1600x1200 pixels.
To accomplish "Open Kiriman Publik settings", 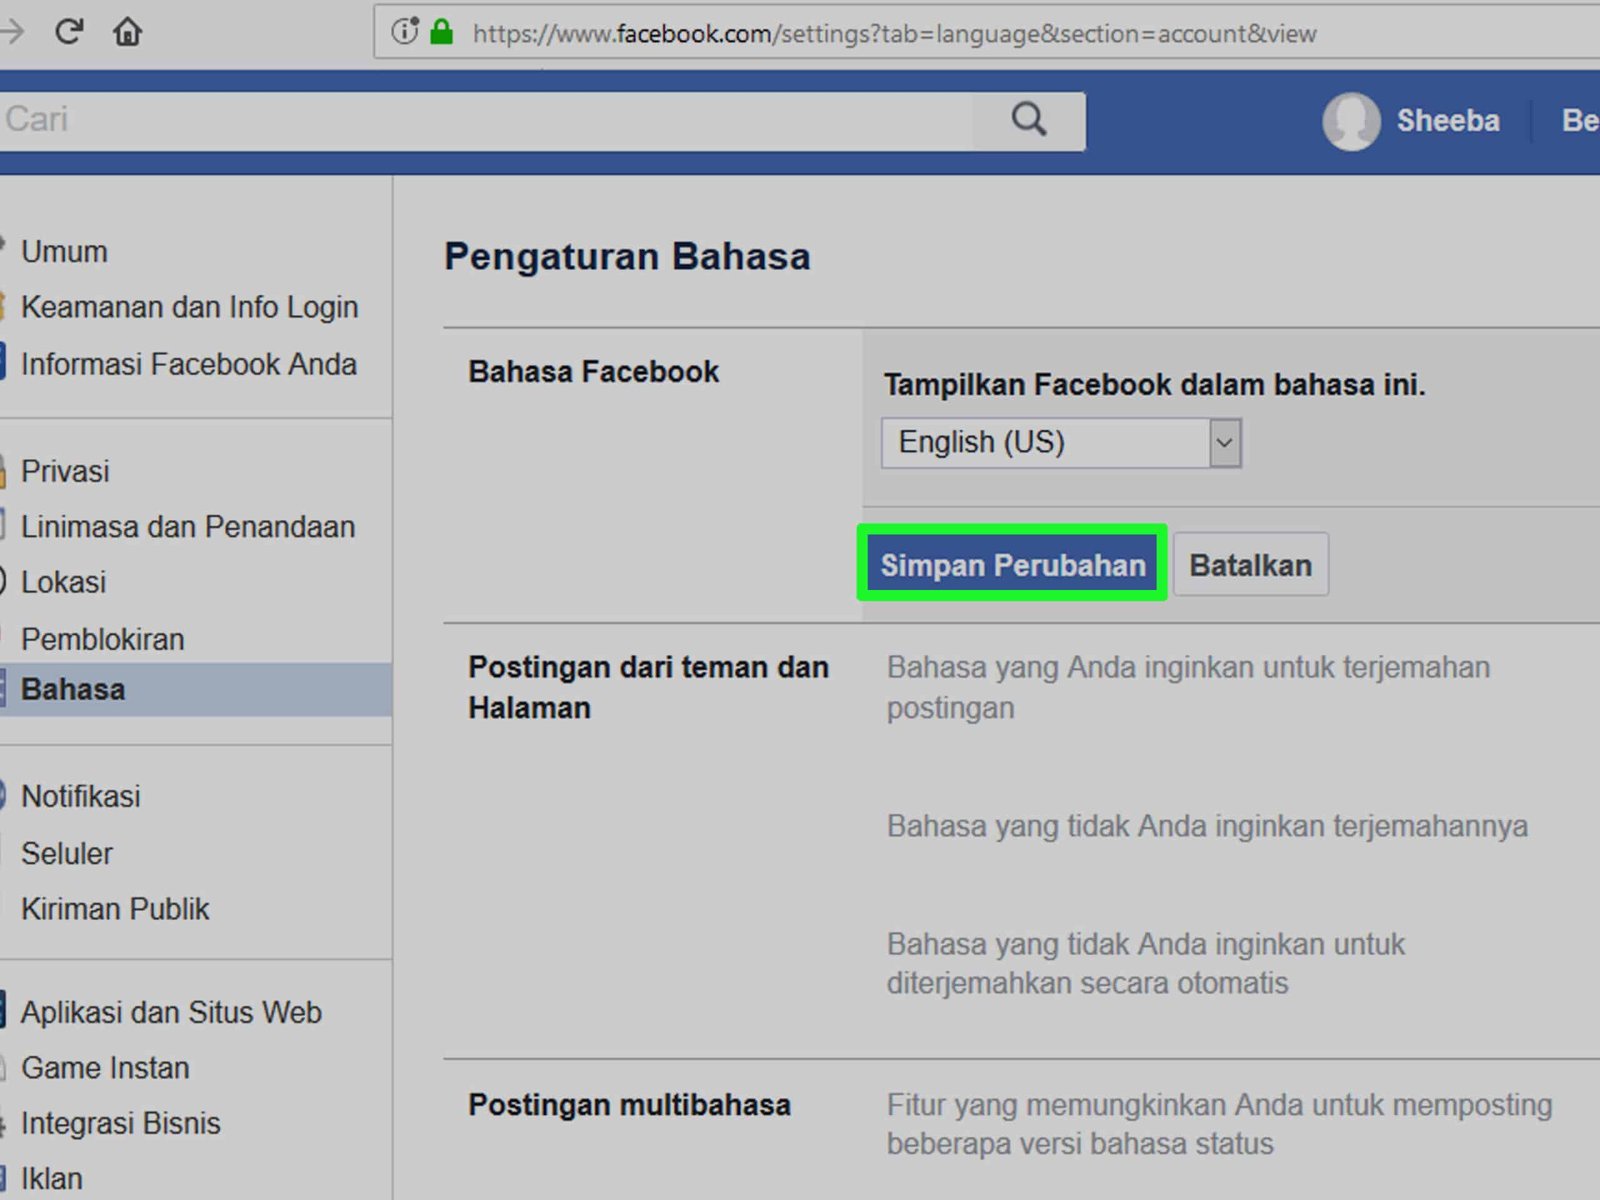I will coord(115,909).
